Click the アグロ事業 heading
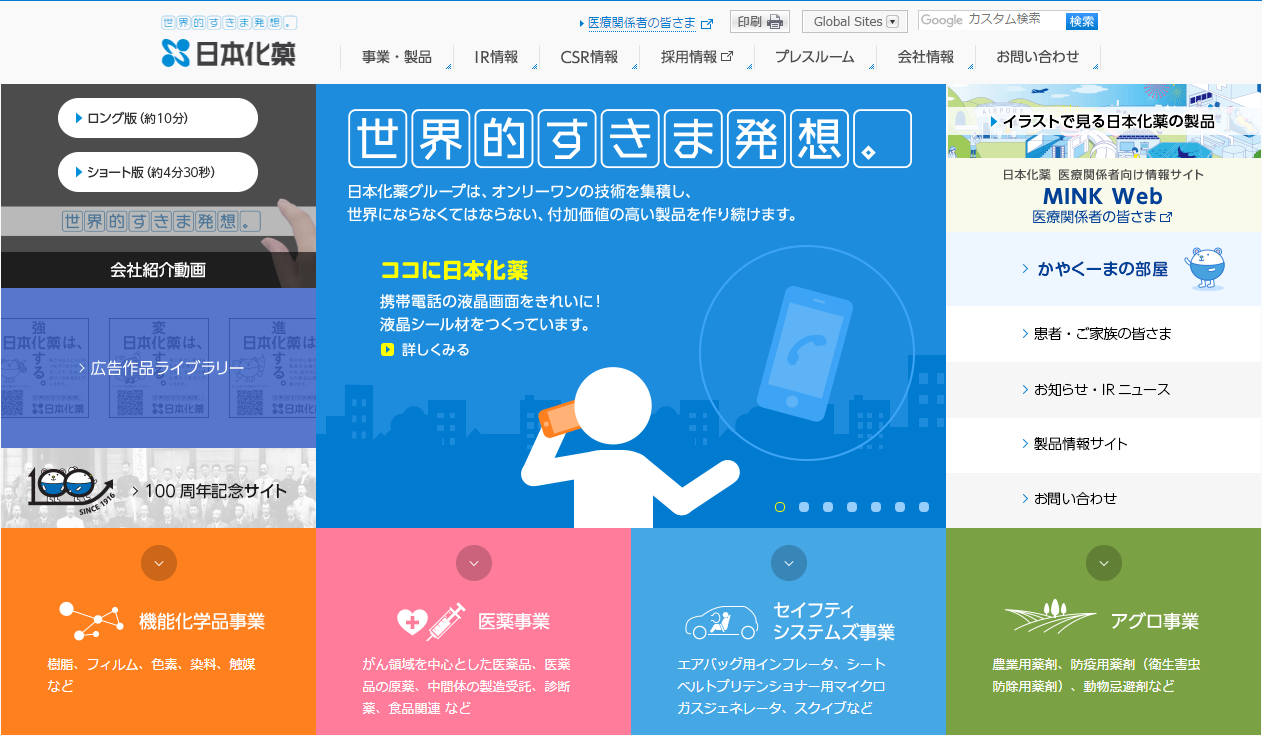 point(1155,622)
